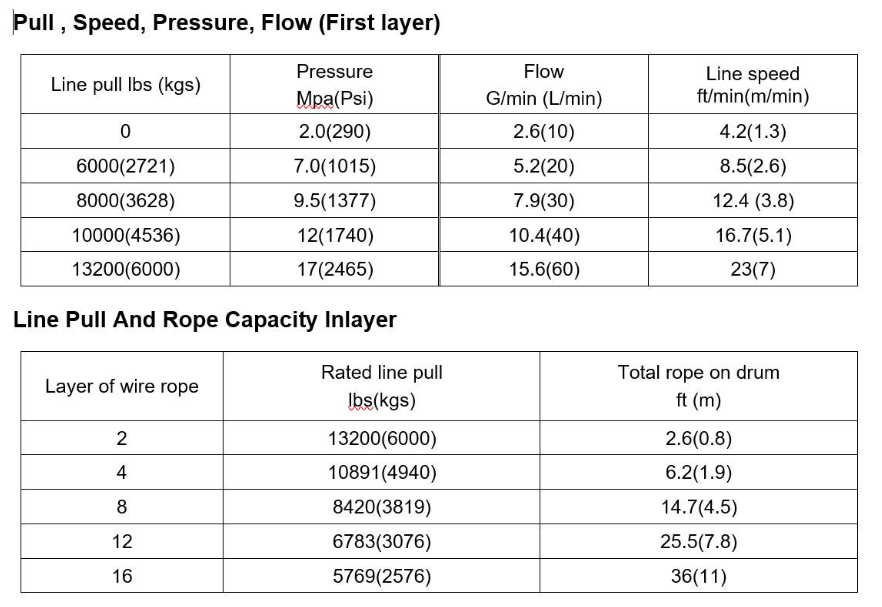Click the pressure cell 9.5(1377)
The image size is (882, 607).
coord(334,200)
